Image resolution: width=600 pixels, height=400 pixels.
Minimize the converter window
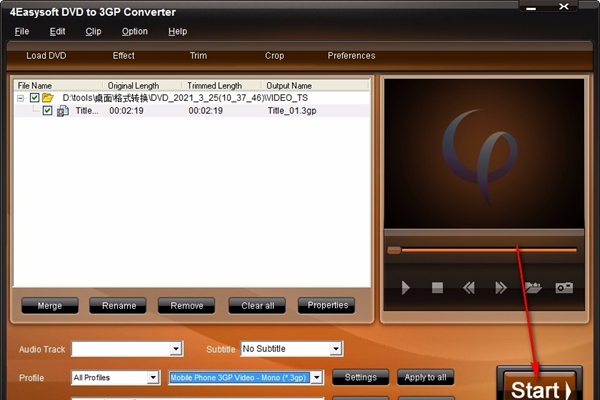(x=531, y=7)
